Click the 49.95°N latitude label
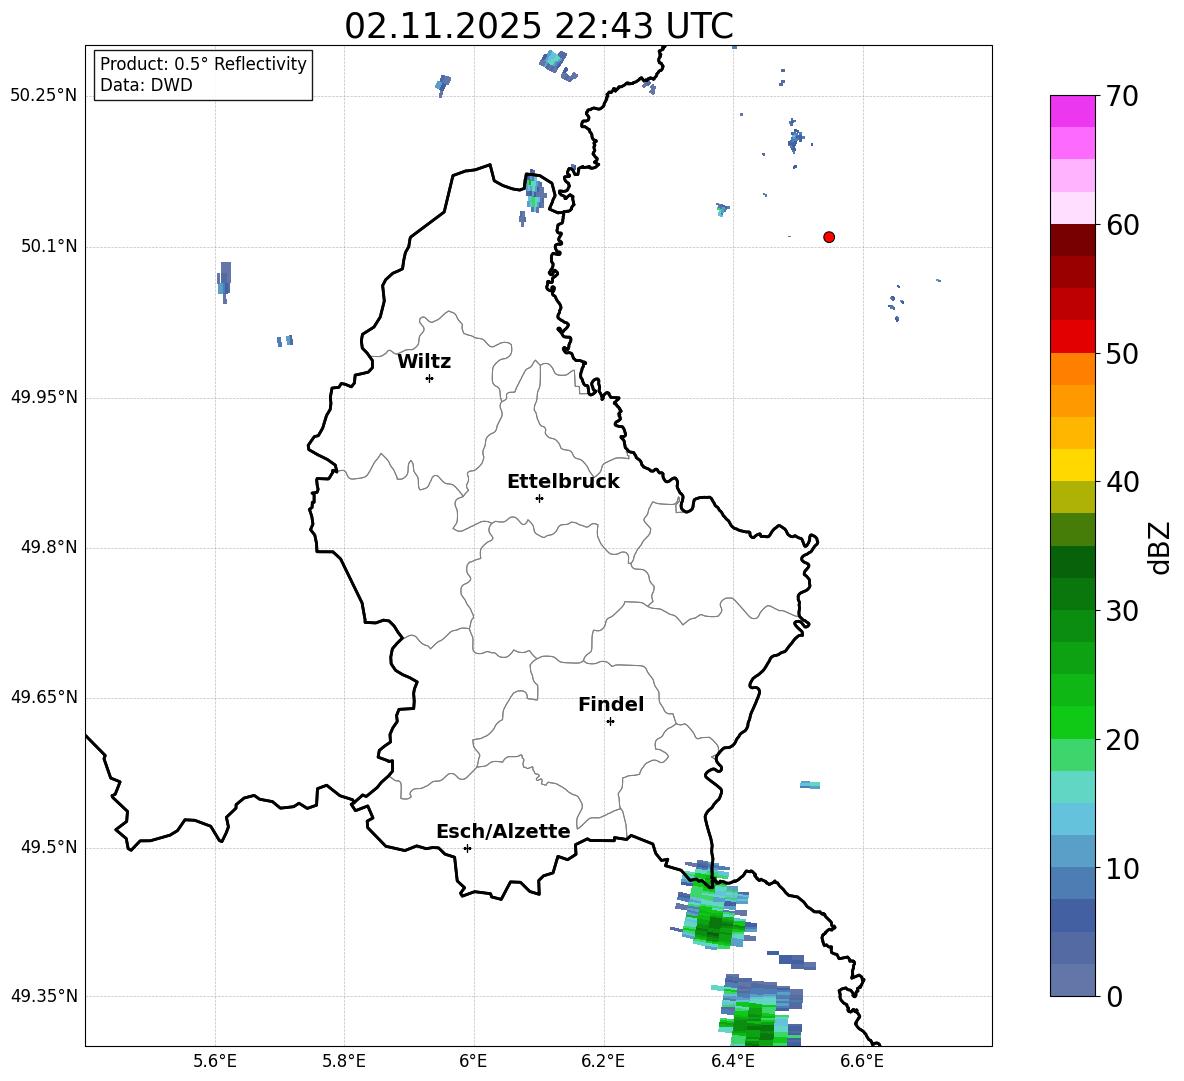 (44, 397)
